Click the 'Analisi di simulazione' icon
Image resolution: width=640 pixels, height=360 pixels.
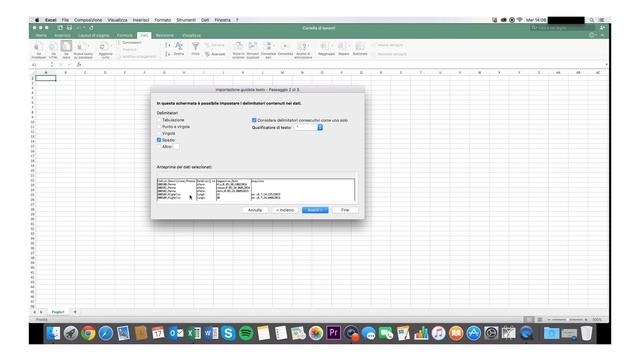(x=302, y=46)
